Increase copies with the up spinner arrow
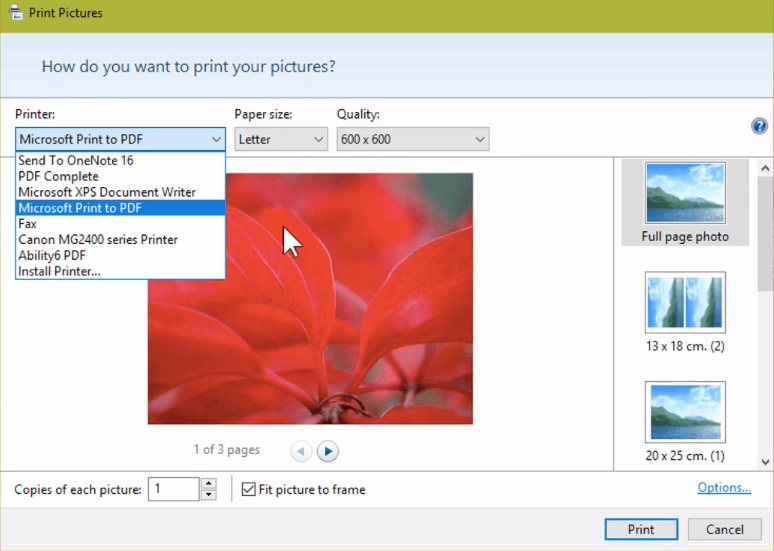This screenshot has width=774, height=551. pyautogui.click(x=208, y=484)
